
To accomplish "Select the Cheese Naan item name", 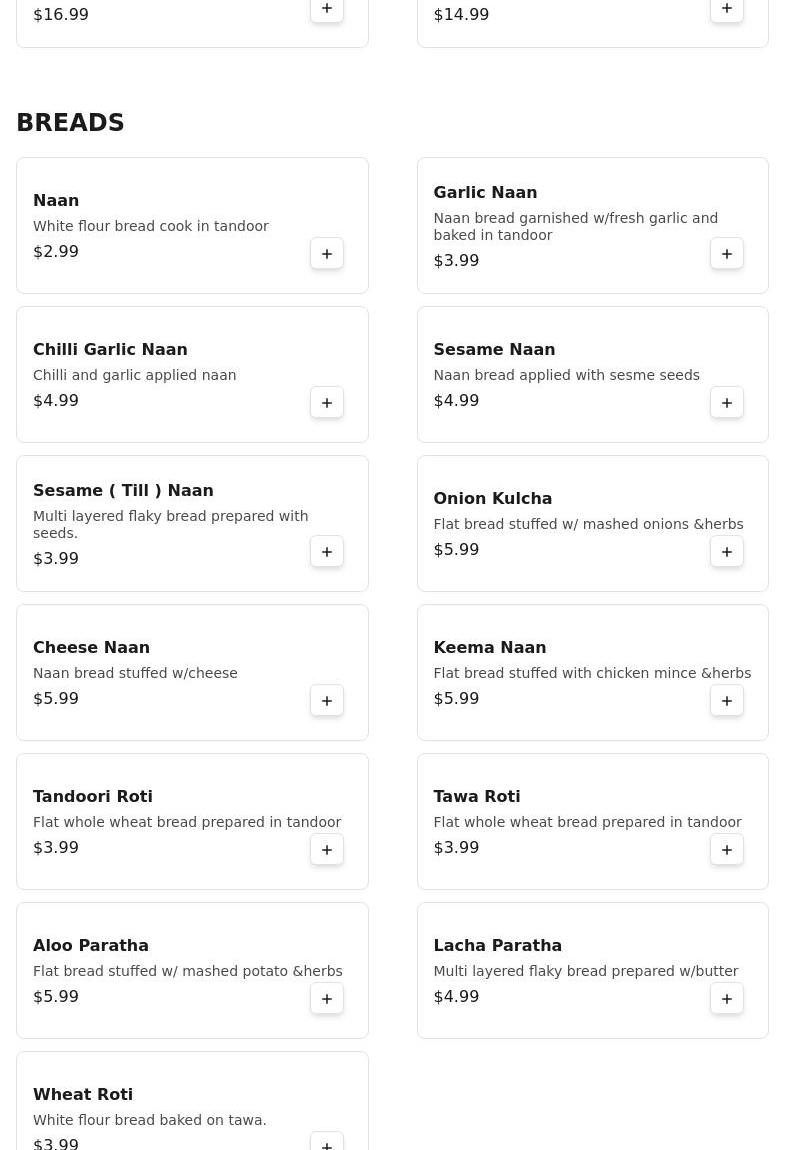I will tap(91, 647).
